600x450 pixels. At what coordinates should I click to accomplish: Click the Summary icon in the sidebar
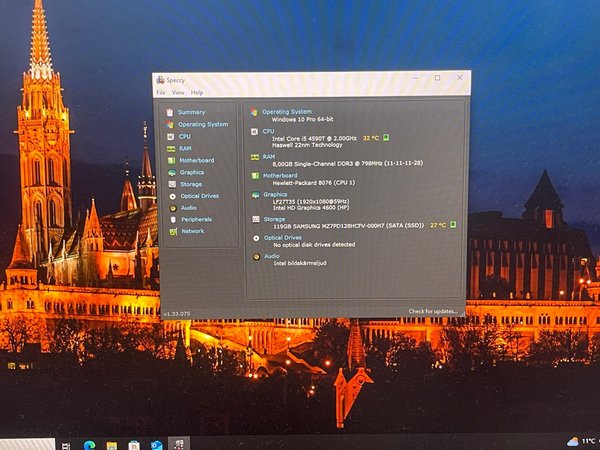click(171, 112)
